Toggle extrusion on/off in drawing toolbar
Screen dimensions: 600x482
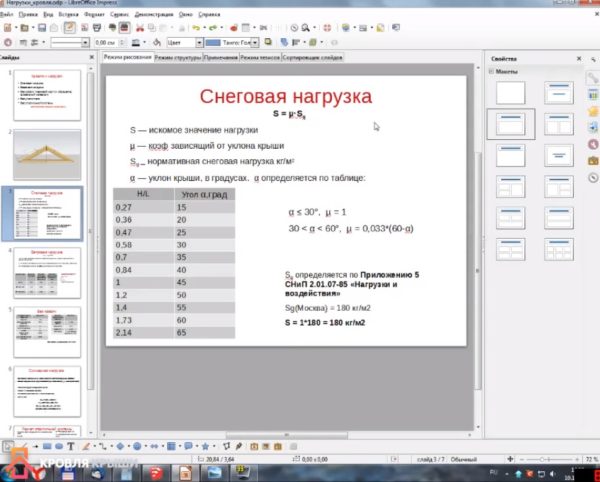pos(293,446)
